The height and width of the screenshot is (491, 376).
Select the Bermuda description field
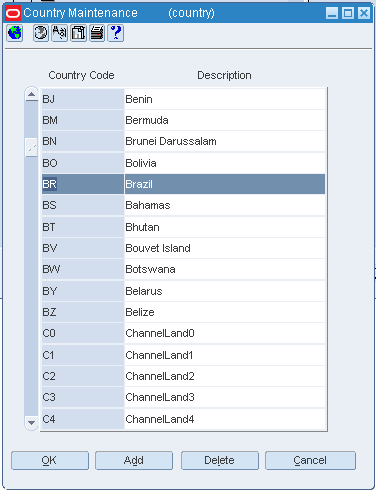(x=225, y=120)
